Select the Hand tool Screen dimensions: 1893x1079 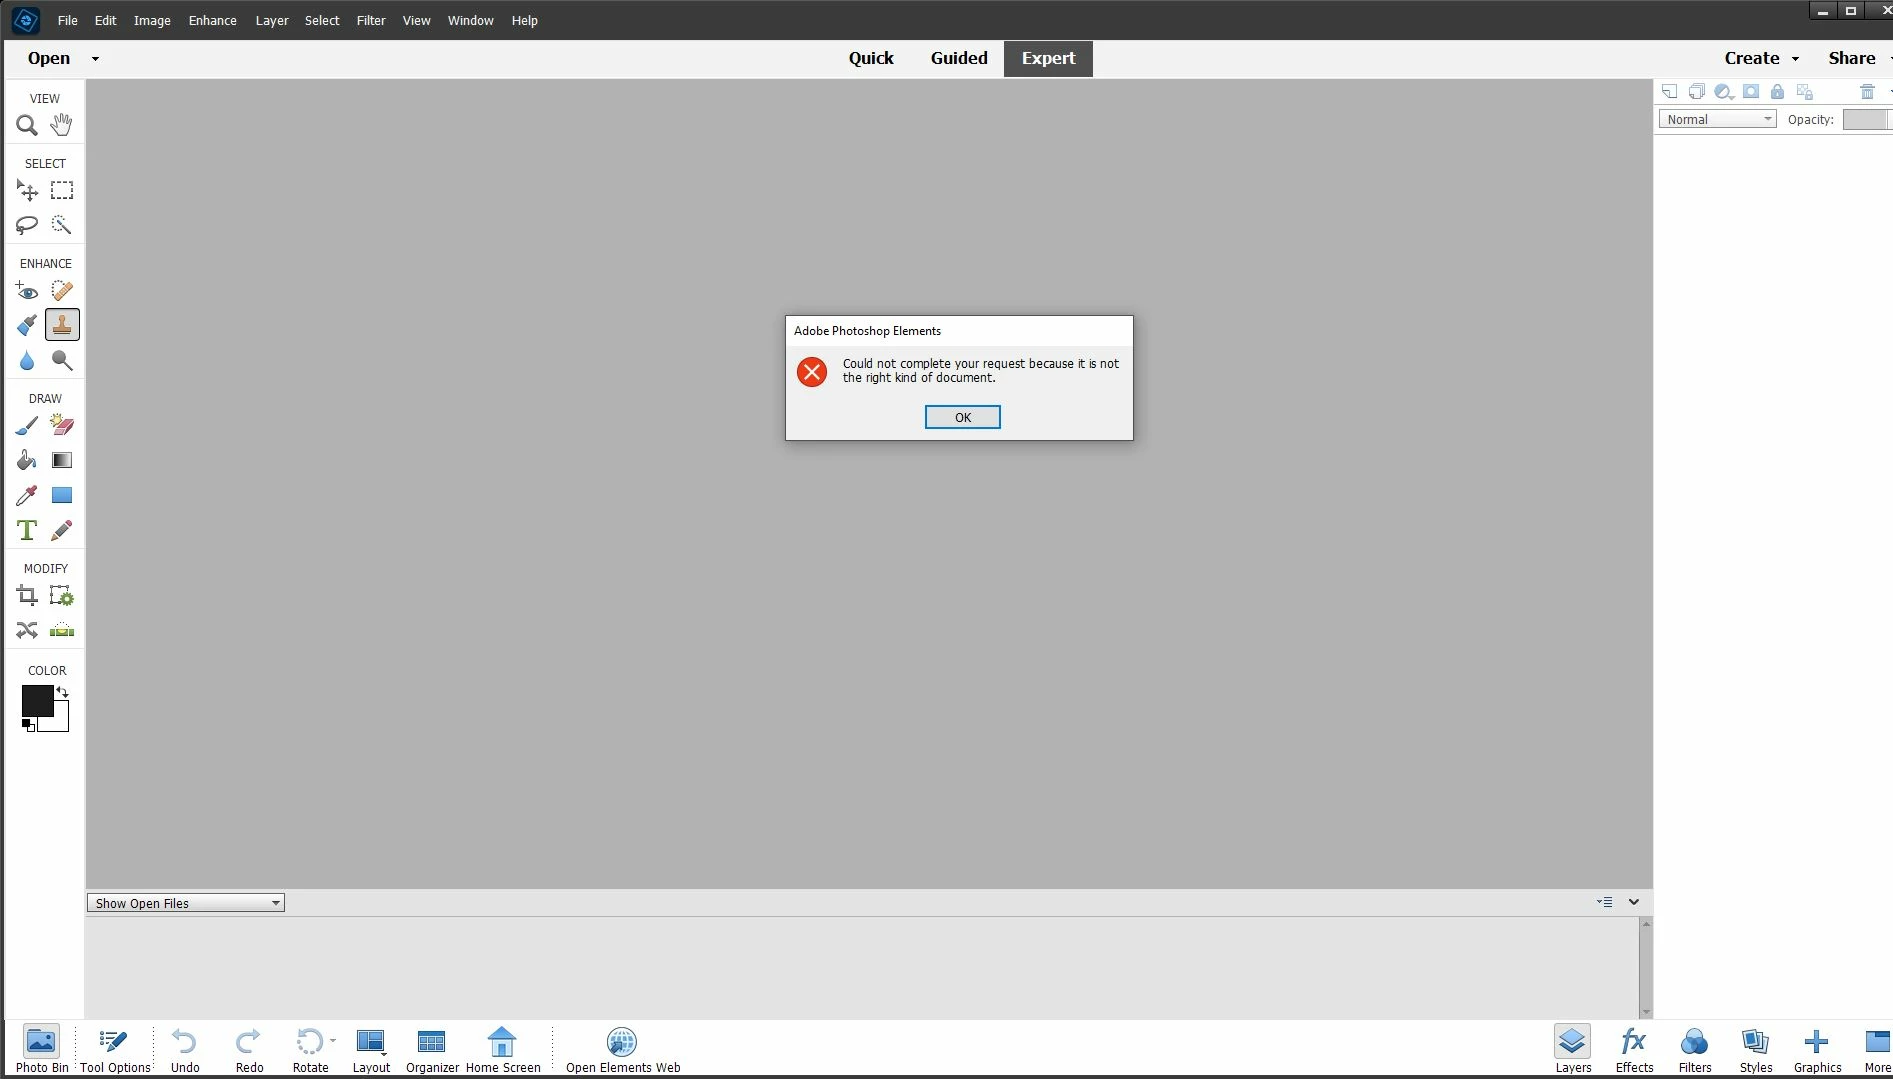62,125
